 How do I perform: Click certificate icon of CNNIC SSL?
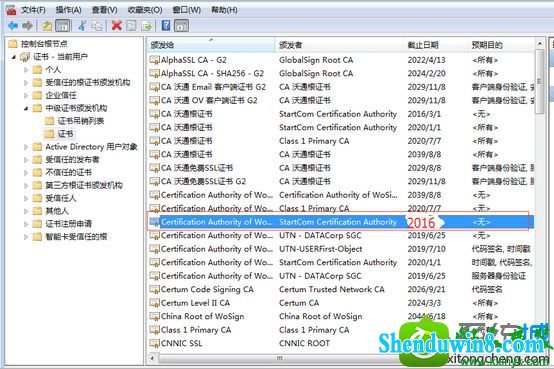click(154, 343)
